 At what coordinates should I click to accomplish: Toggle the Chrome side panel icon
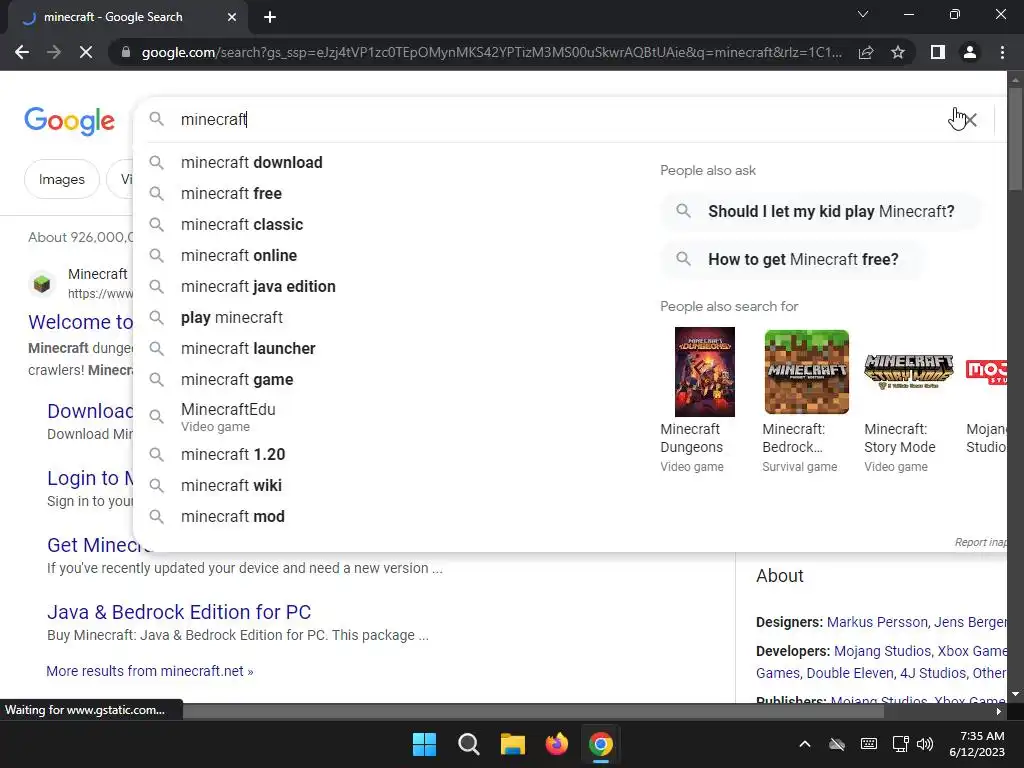pos(938,52)
